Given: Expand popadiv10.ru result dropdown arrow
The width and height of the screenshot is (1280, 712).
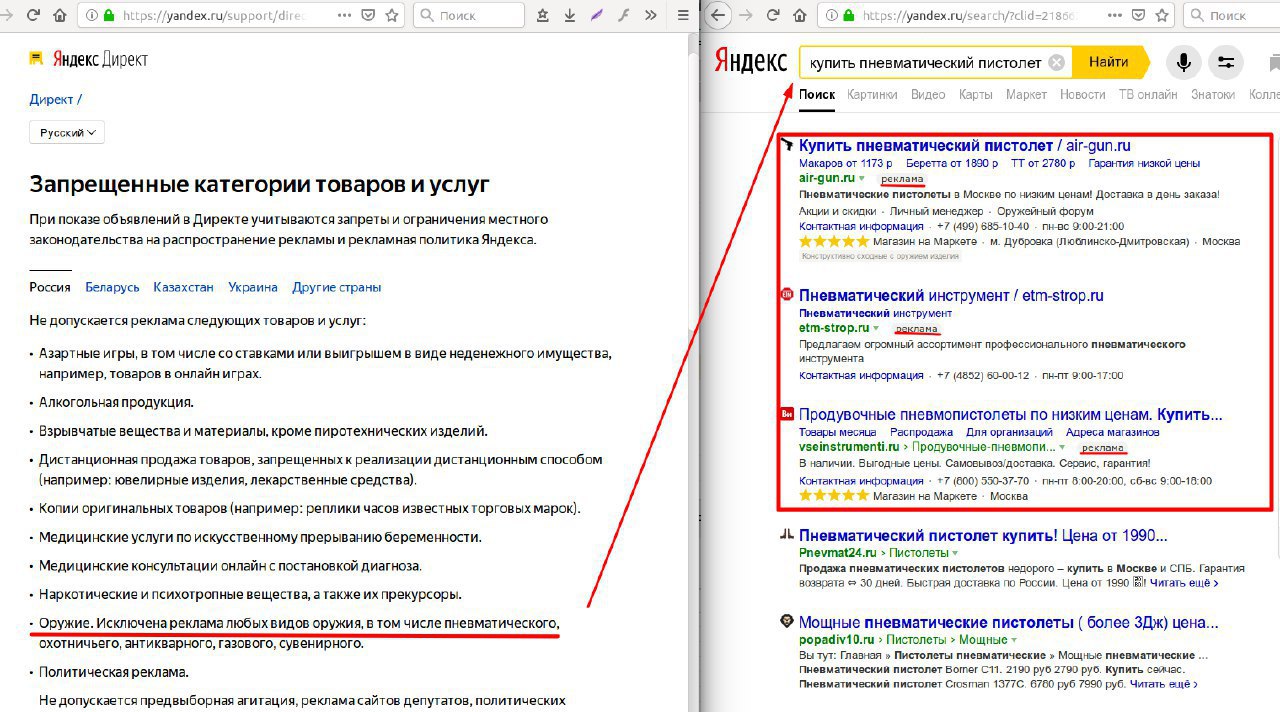Looking at the screenshot, I should click(1014, 639).
